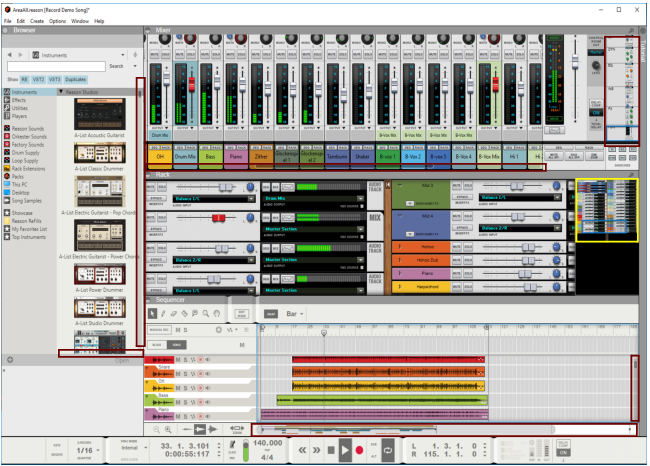This screenshot has height=466, width=650.
Task: Click the Effects icon in Browser
Action: 7,100
